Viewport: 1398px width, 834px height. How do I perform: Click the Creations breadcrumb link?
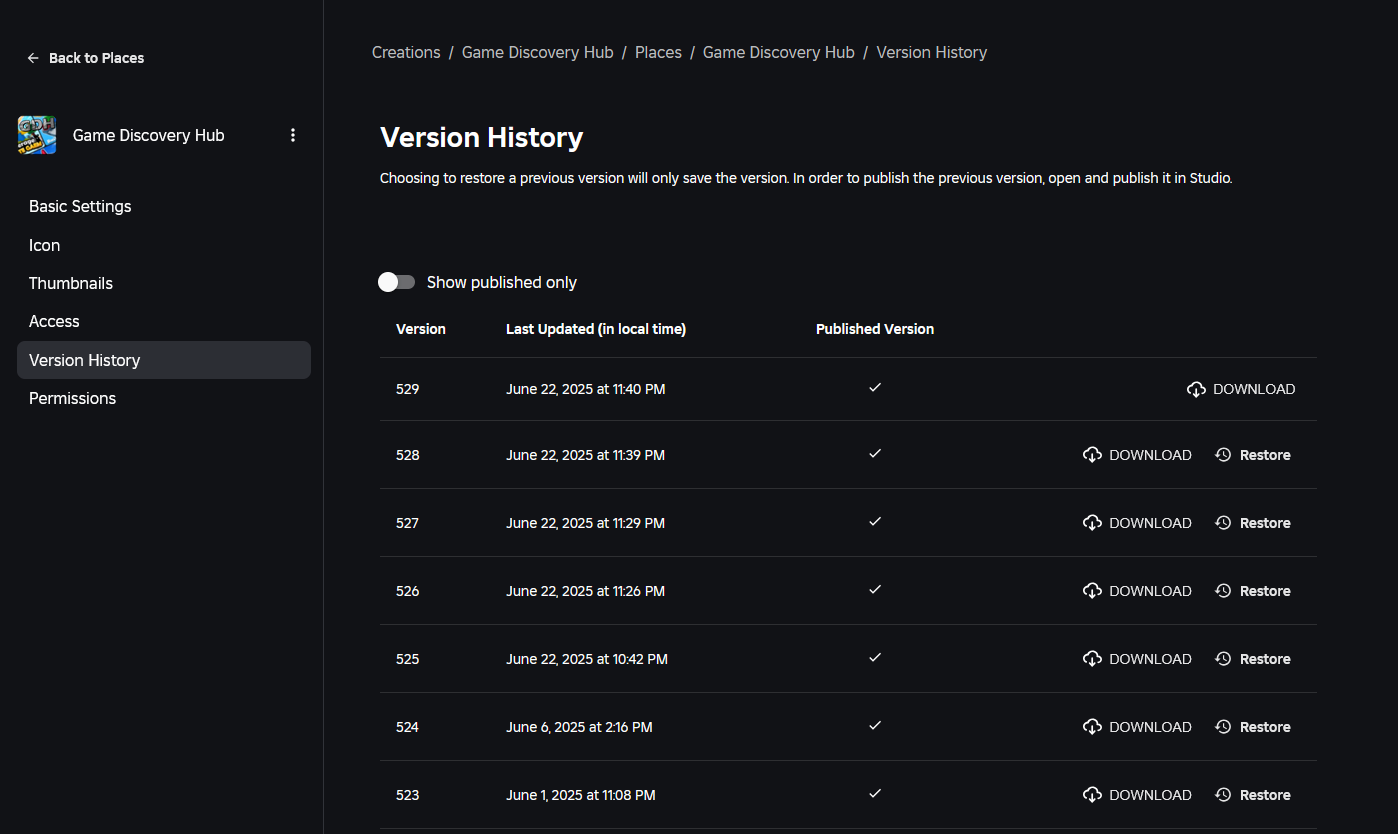[406, 52]
